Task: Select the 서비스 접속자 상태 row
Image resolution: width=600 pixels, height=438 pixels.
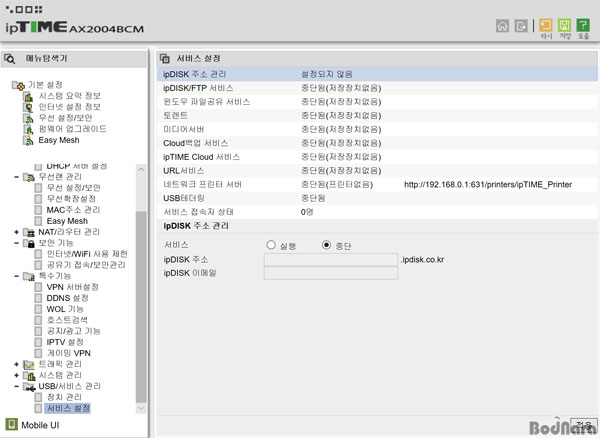Action: pos(377,212)
